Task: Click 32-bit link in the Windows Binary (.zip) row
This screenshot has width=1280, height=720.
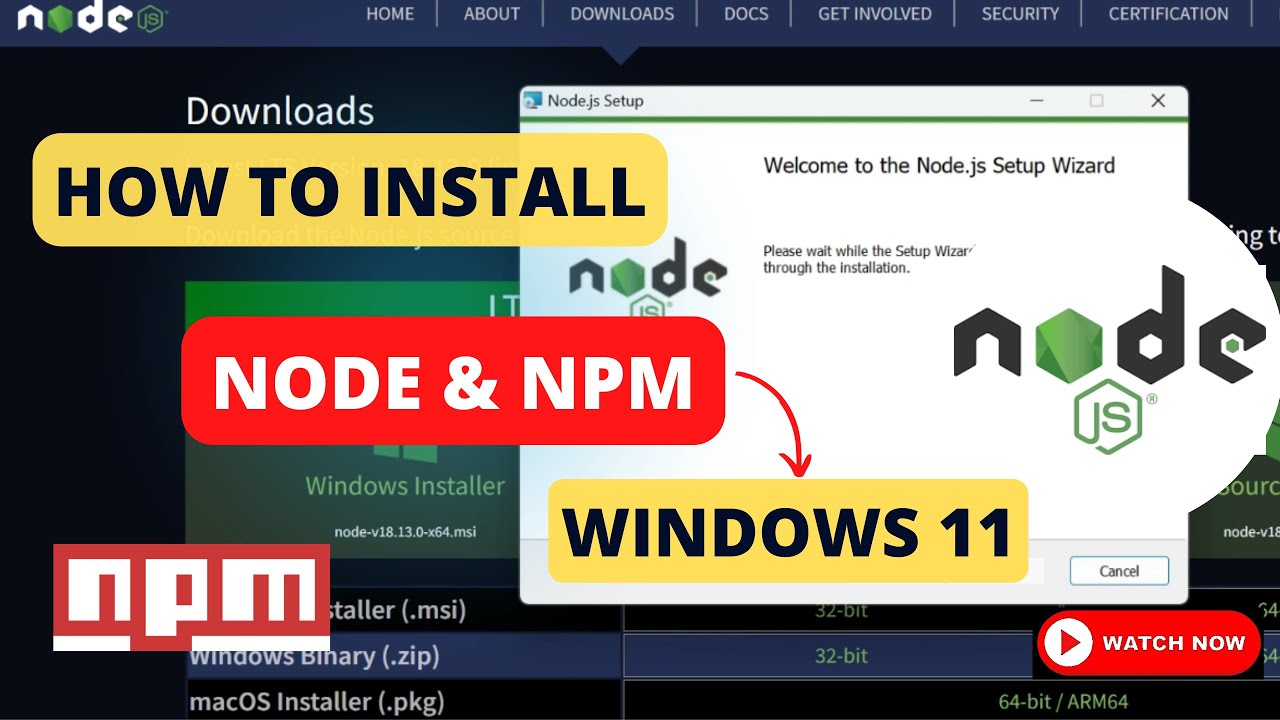Action: click(x=841, y=656)
